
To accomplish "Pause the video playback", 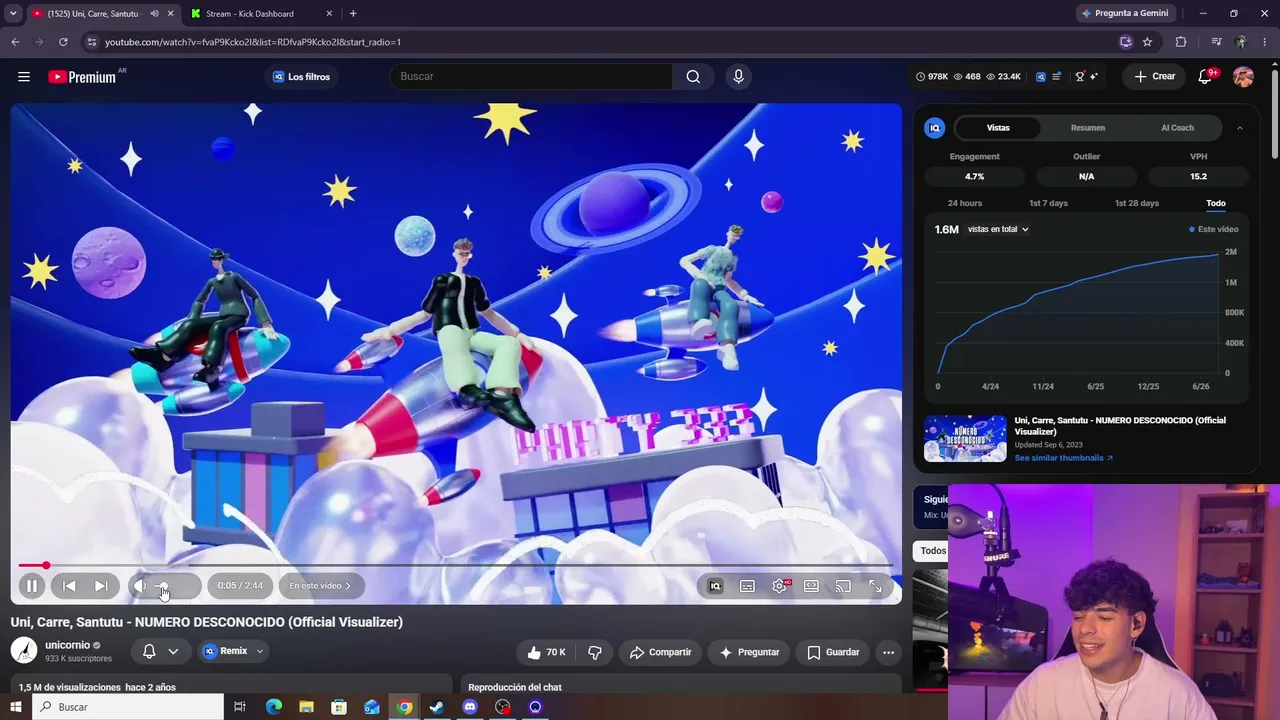I will point(32,586).
